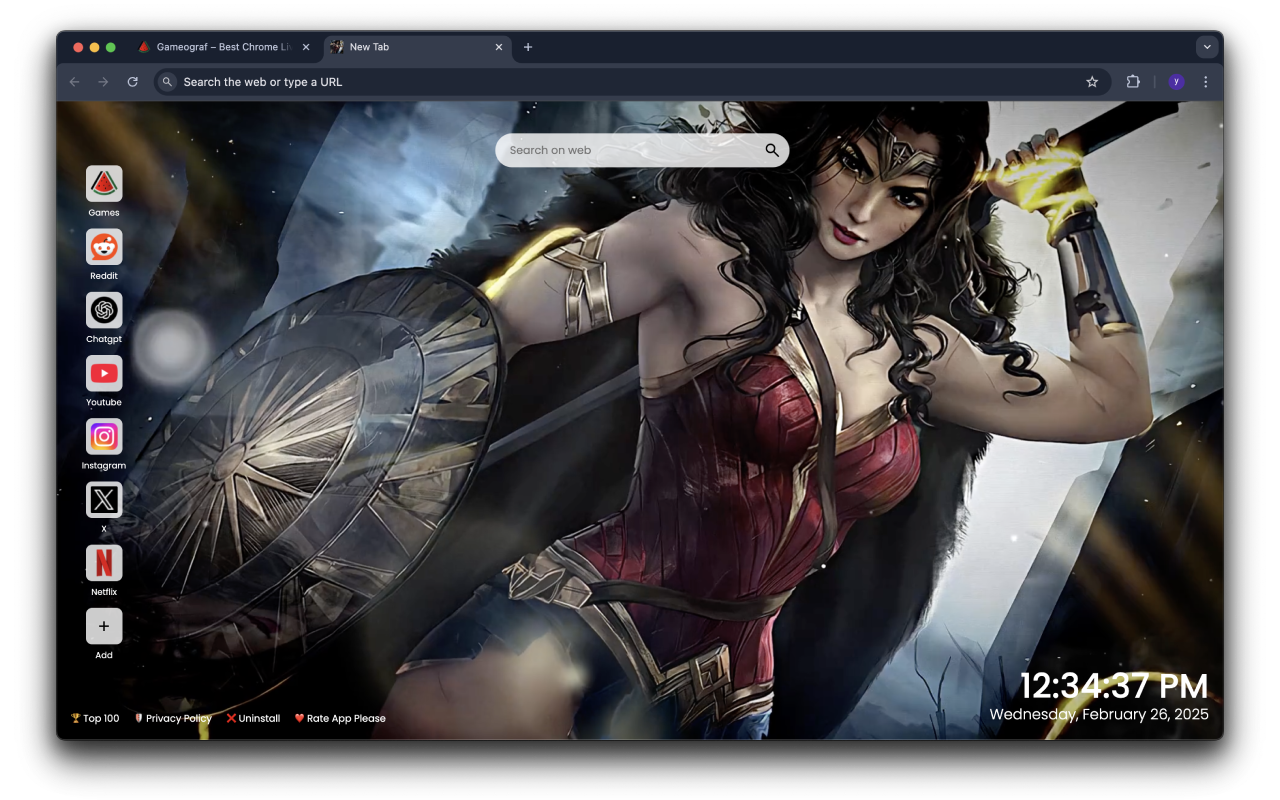Bookmark this page with the star icon
The image size is (1280, 800).
(x=1091, y=82)
